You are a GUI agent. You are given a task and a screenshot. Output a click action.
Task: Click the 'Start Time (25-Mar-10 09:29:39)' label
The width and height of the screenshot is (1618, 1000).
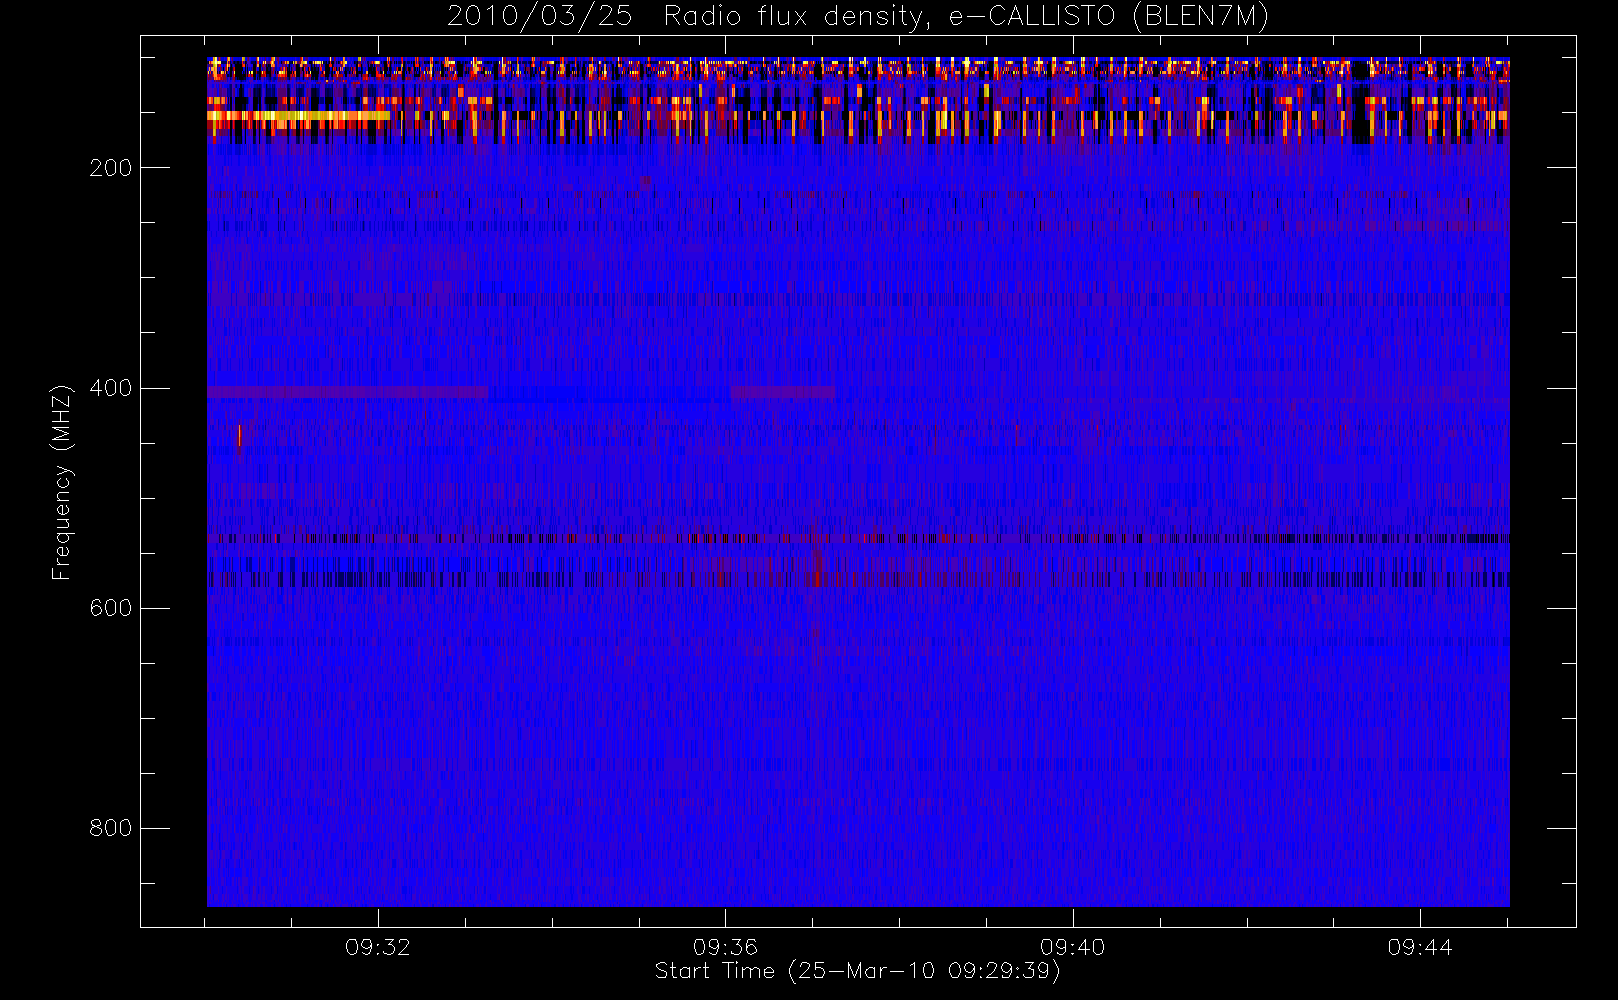click(x=857, y=971)
